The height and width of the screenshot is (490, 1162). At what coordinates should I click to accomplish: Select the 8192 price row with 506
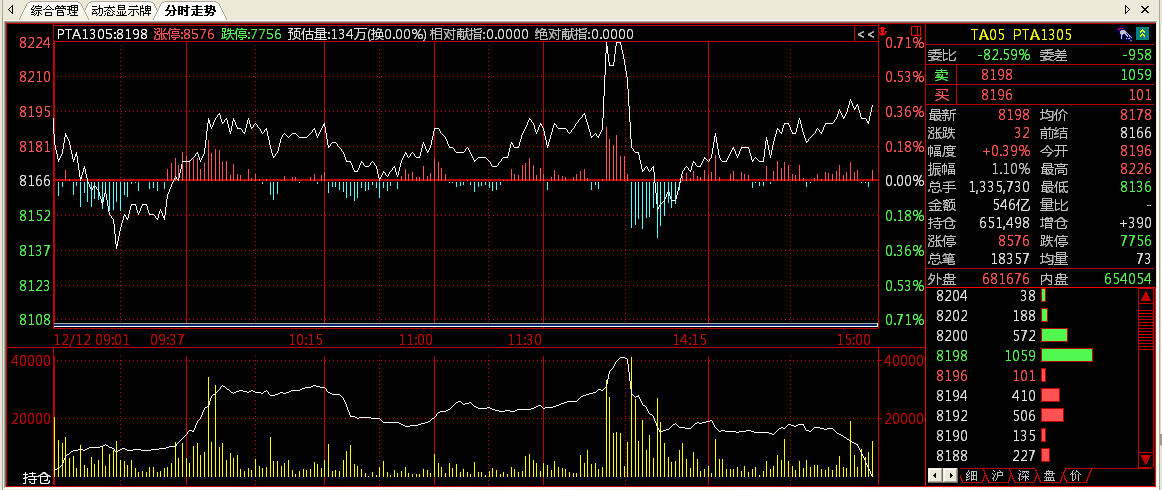coord(1030,415)
